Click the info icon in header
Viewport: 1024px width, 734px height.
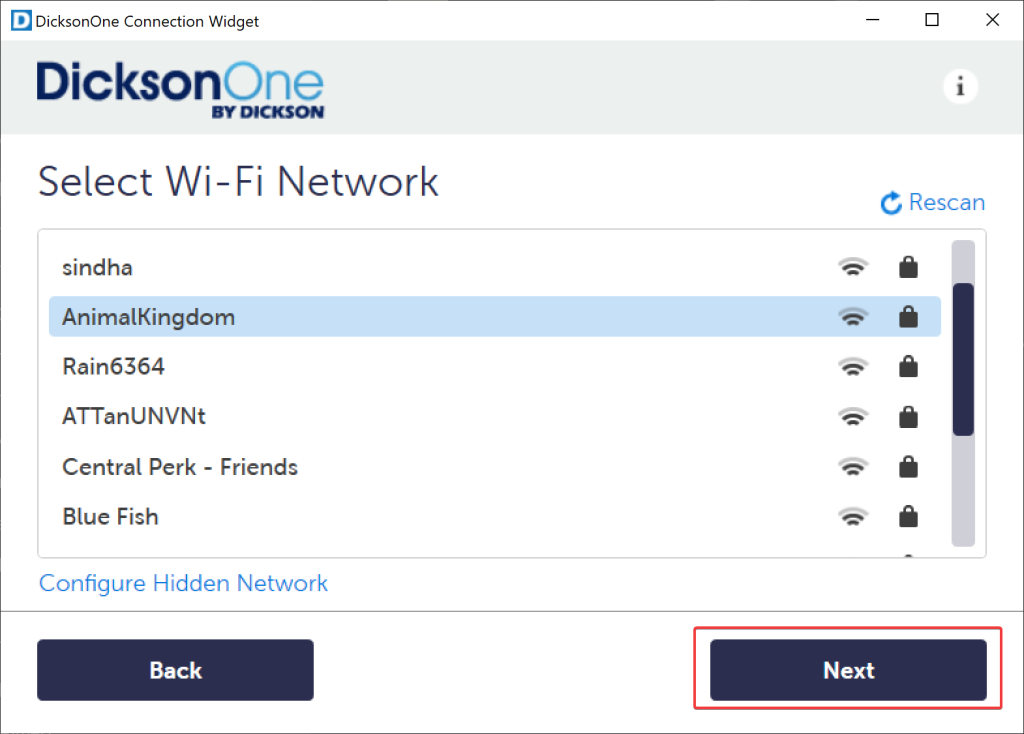(x=960, y=87)
